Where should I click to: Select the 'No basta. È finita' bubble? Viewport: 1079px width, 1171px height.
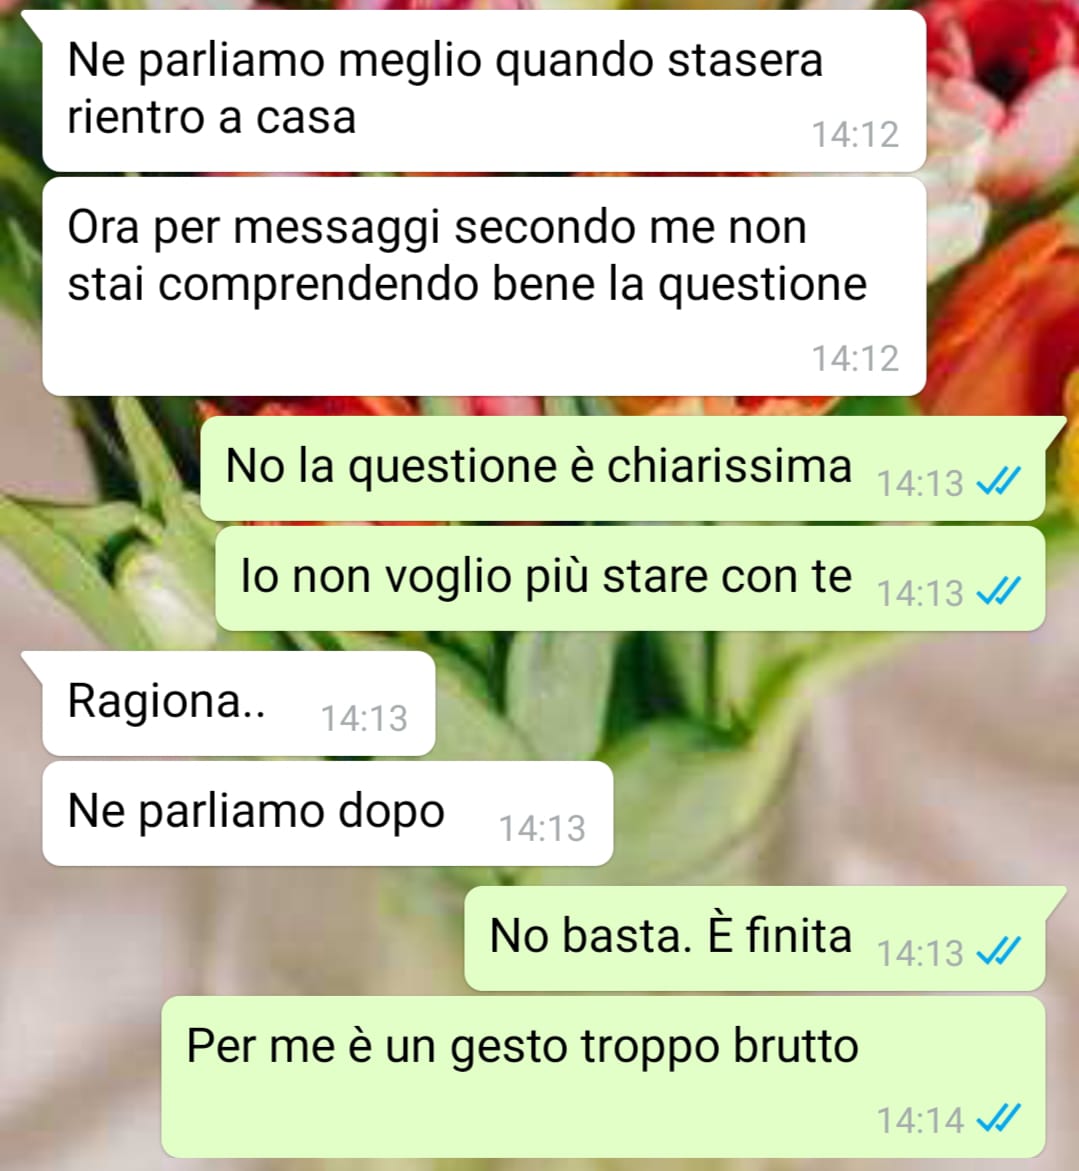[x=755, y=938]
